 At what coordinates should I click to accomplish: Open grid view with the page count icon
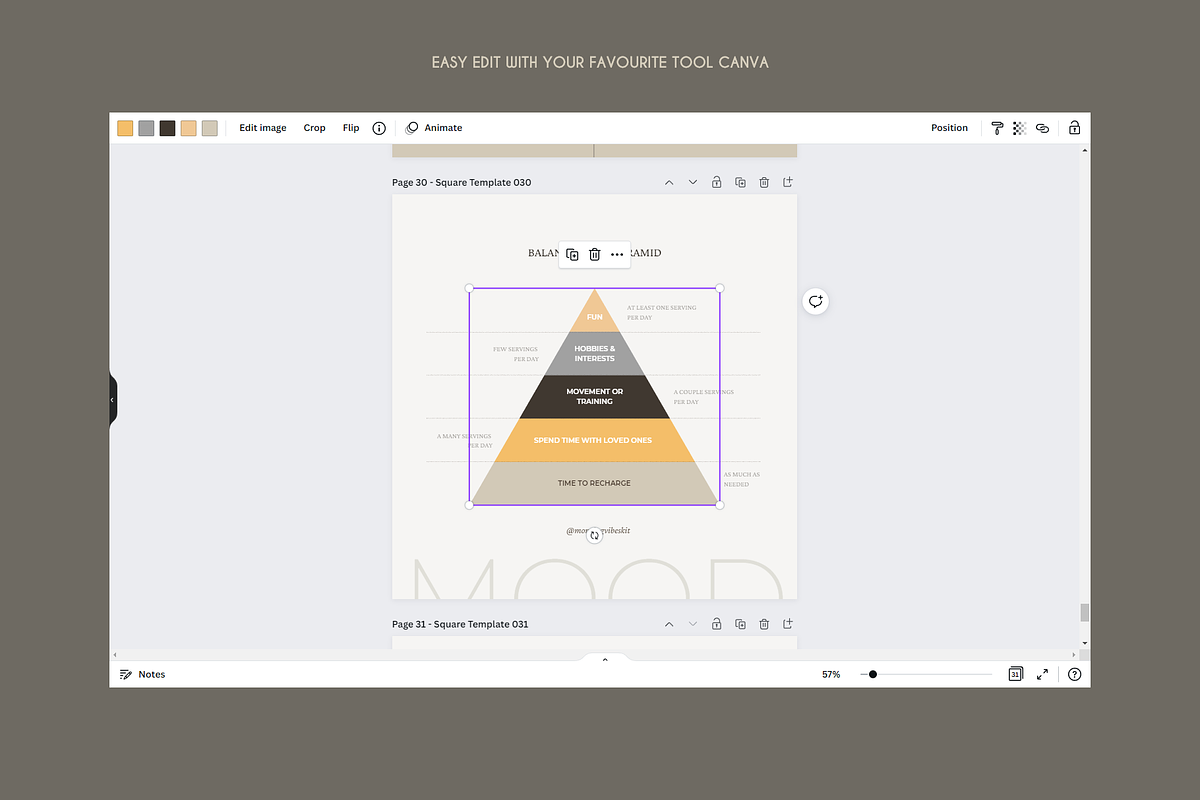(x=1015, y=675)
